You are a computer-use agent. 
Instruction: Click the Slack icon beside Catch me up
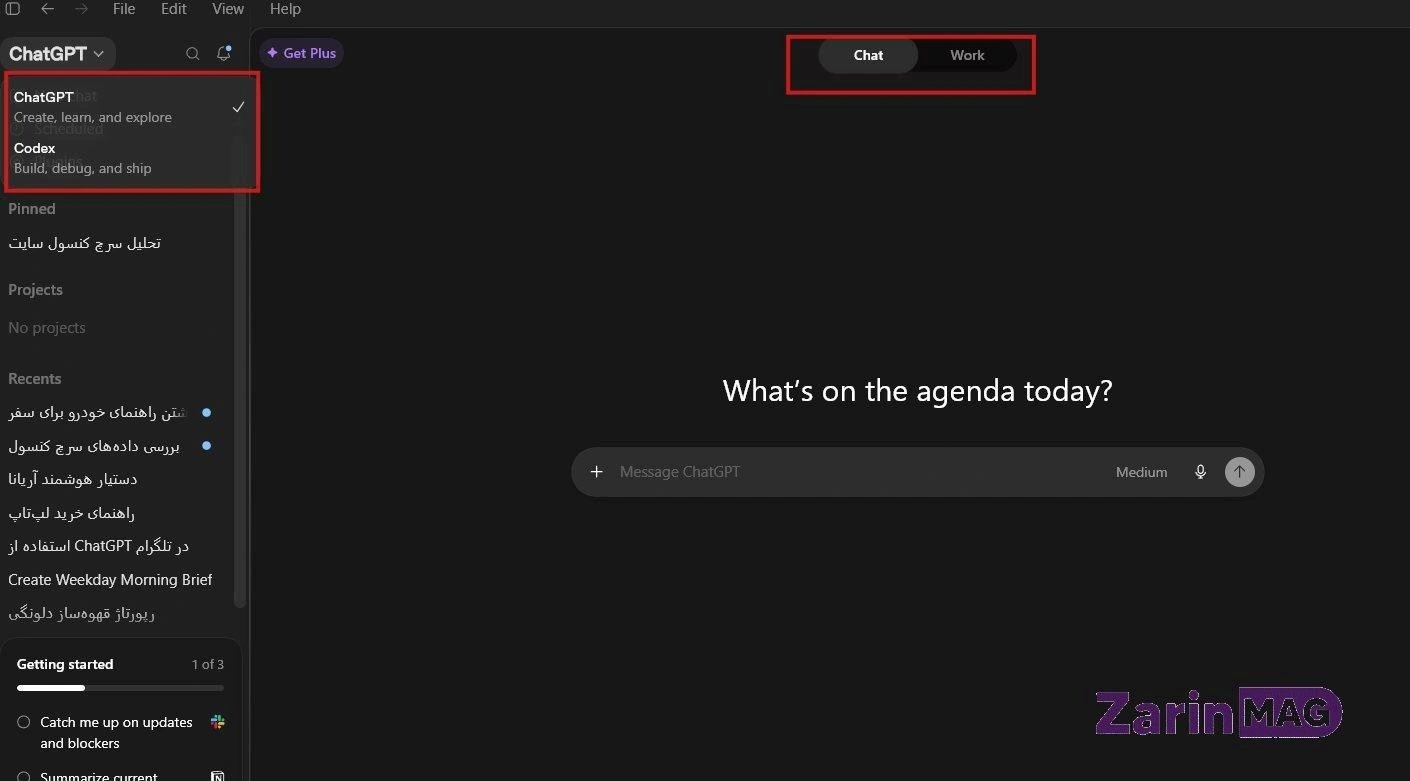217,722
